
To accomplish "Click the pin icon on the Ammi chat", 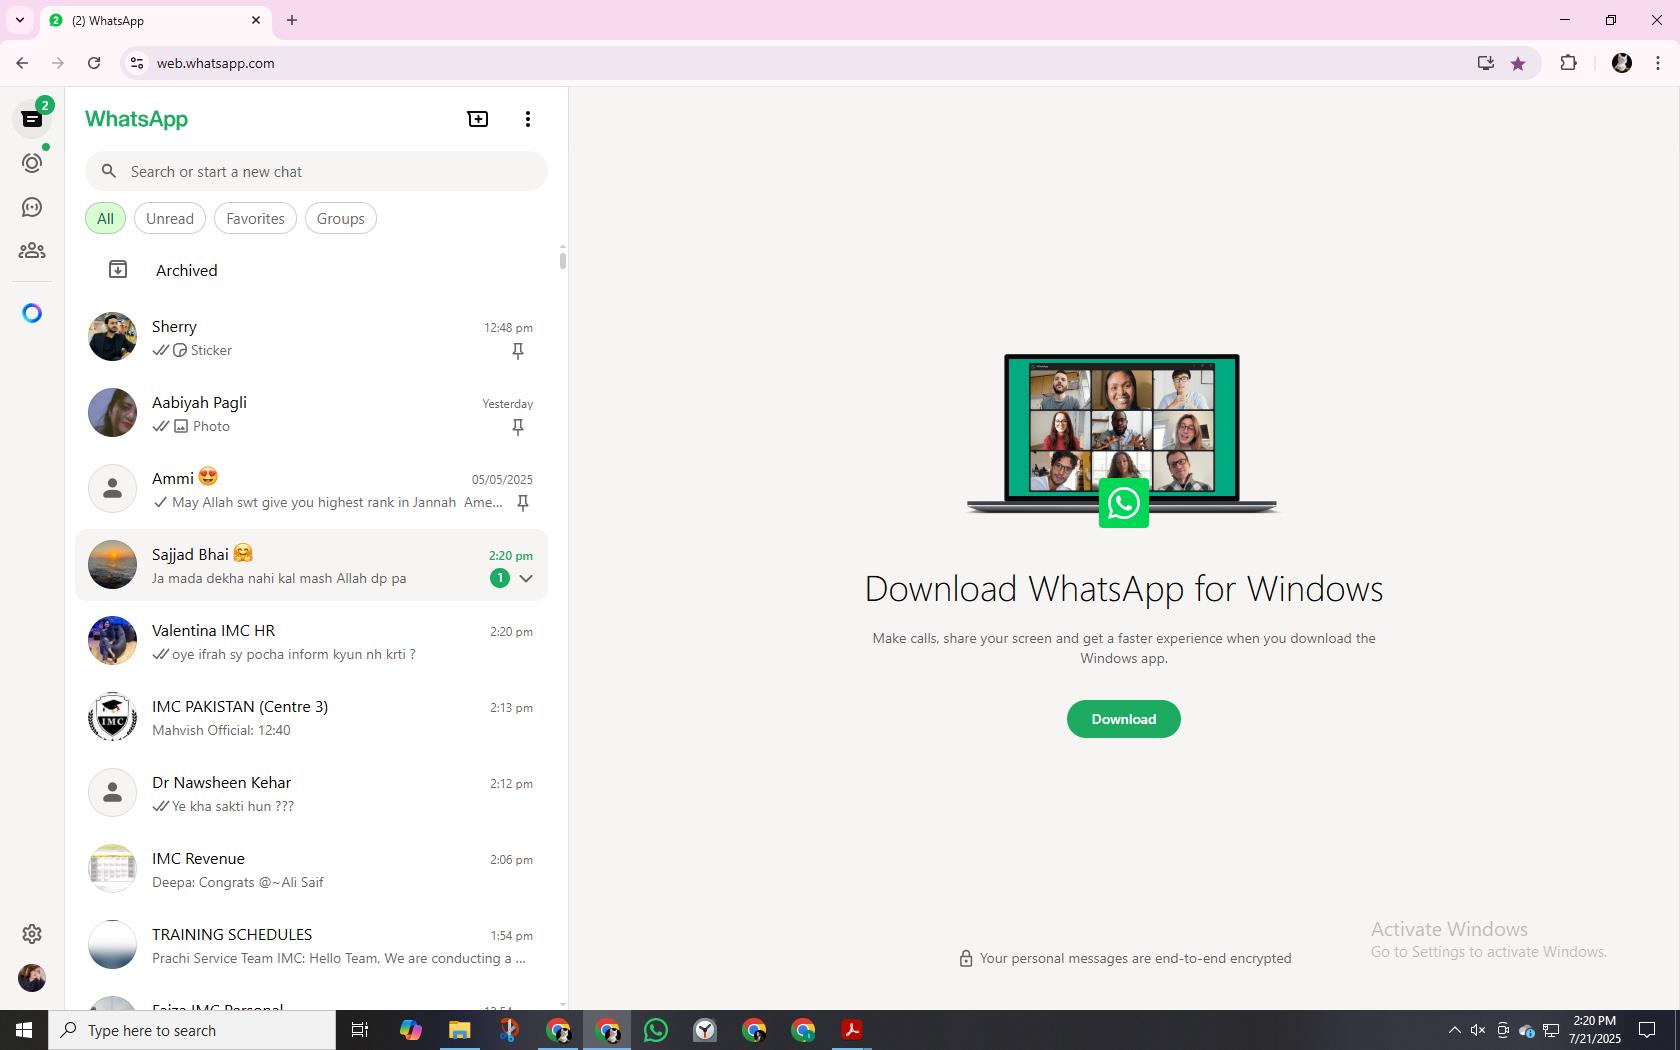I will 523,503.
